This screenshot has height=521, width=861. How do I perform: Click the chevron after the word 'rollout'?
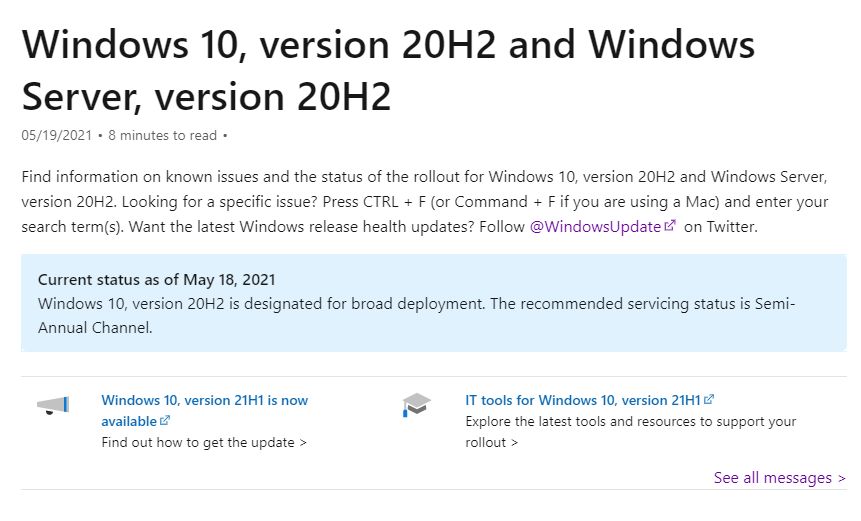pos(514,443)
